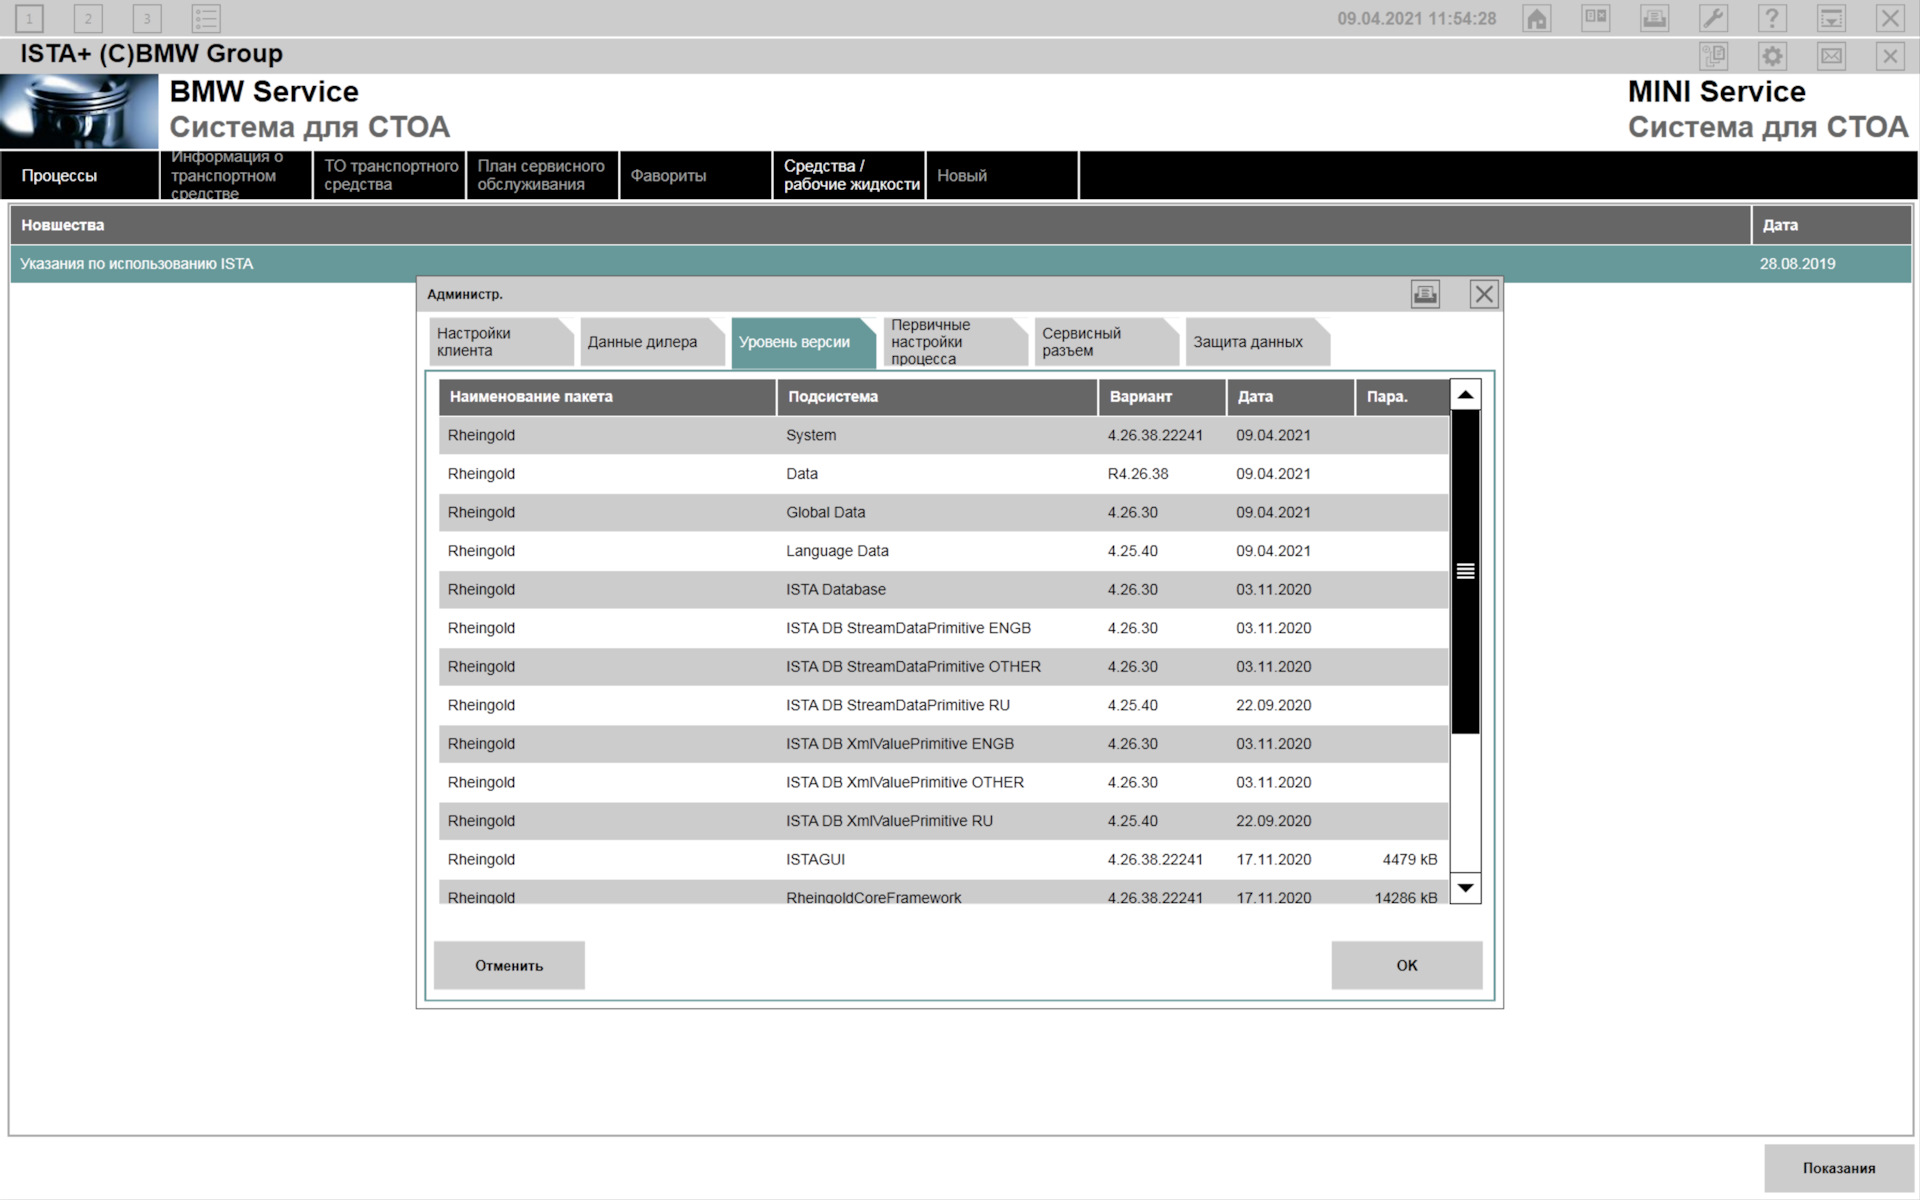
Task: Open the Процессы menu tab
Action: pyautogui.click(x=79, y=175)
